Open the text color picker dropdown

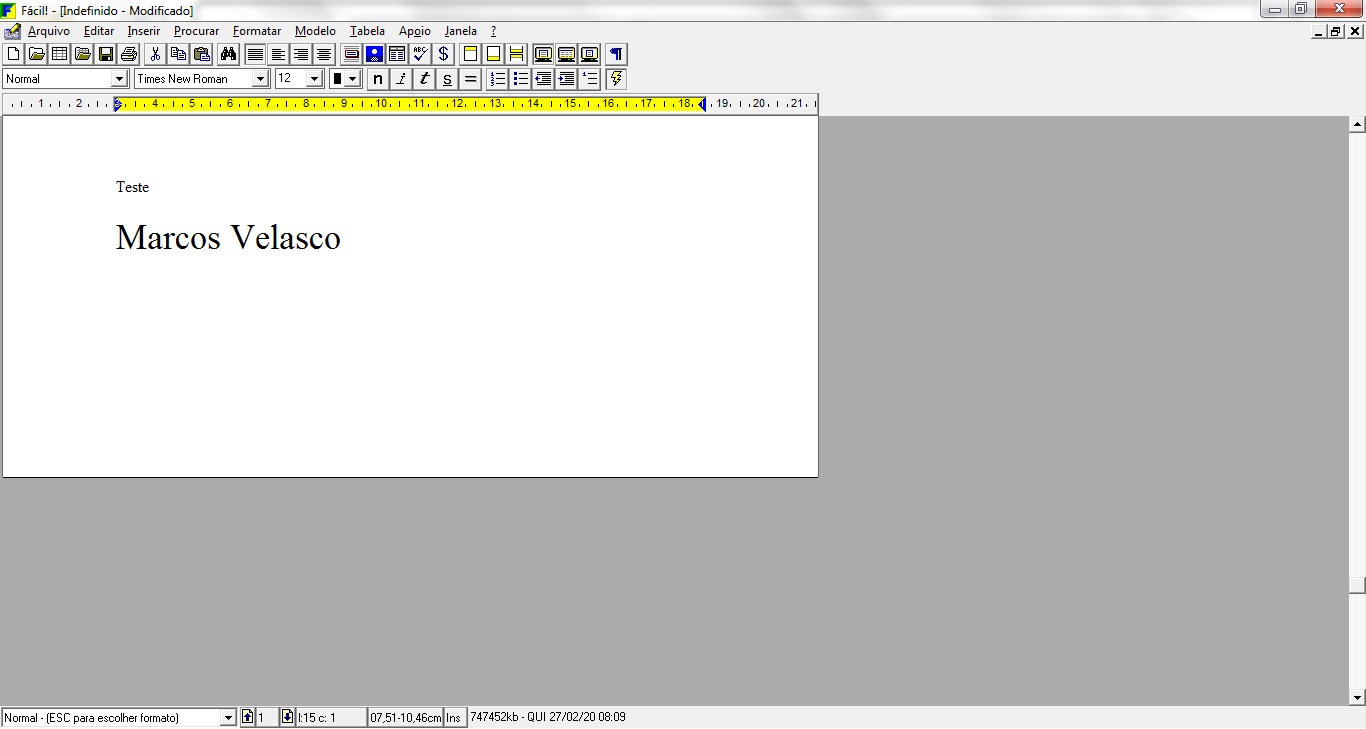[352, 79]
